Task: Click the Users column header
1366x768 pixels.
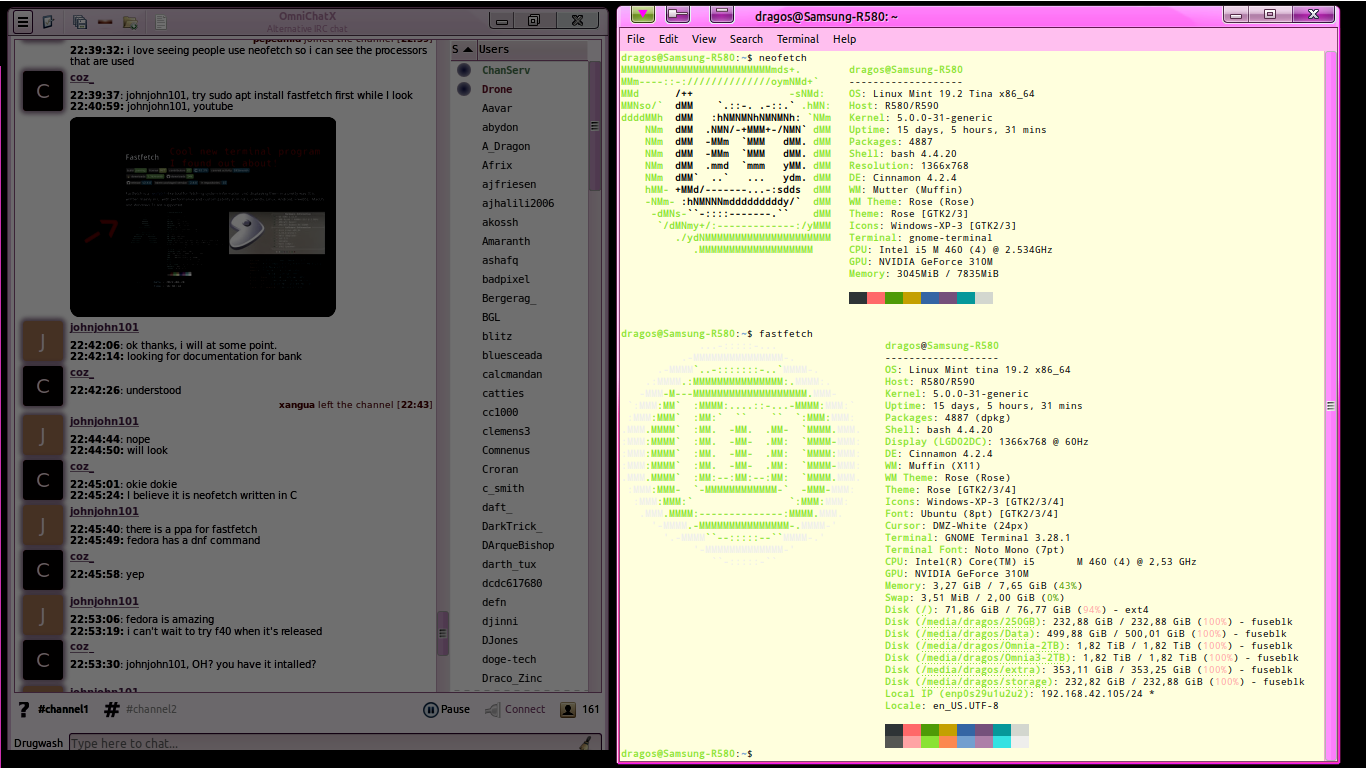Action: click(x=531, y=49)
